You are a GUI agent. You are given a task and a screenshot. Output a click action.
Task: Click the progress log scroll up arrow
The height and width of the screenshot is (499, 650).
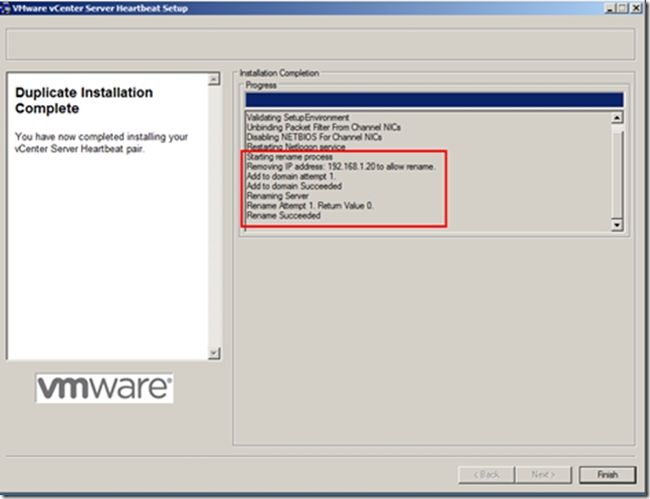click(x=617, y=118)
